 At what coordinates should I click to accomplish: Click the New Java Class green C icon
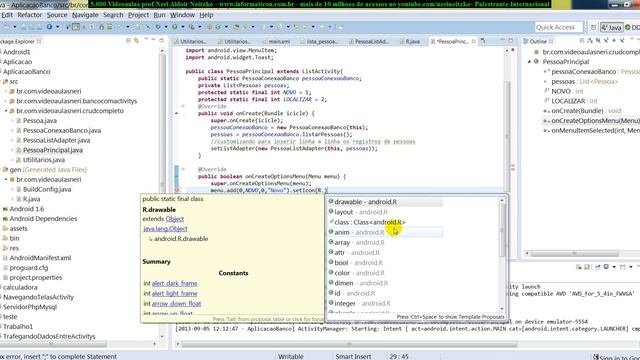218,27
